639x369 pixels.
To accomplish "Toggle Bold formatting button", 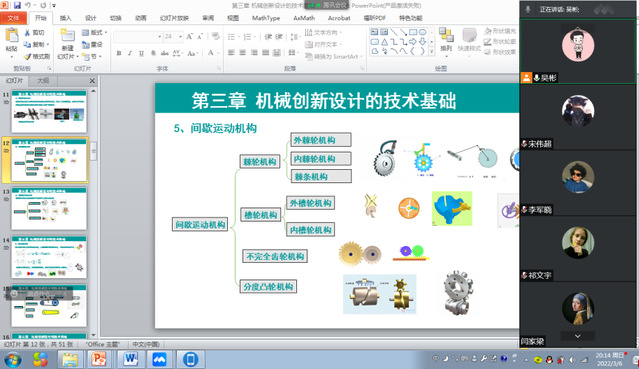I will click(119, 53).
